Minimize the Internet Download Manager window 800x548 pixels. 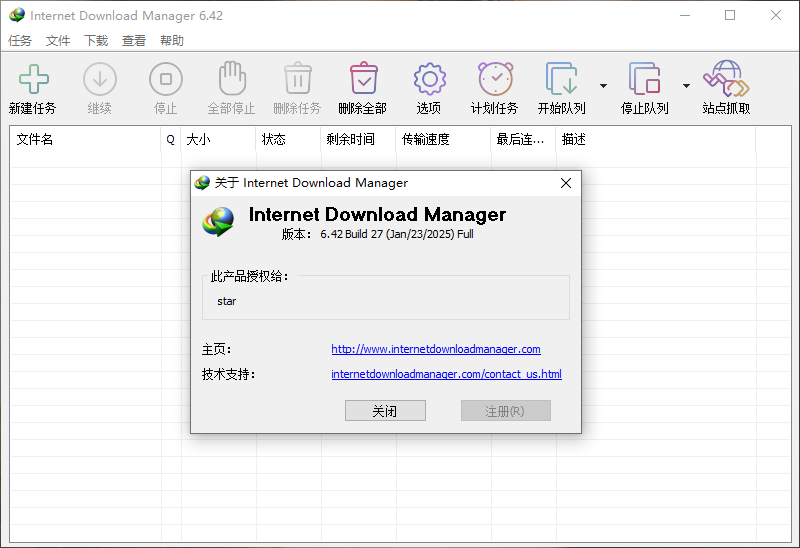point(685,15)
